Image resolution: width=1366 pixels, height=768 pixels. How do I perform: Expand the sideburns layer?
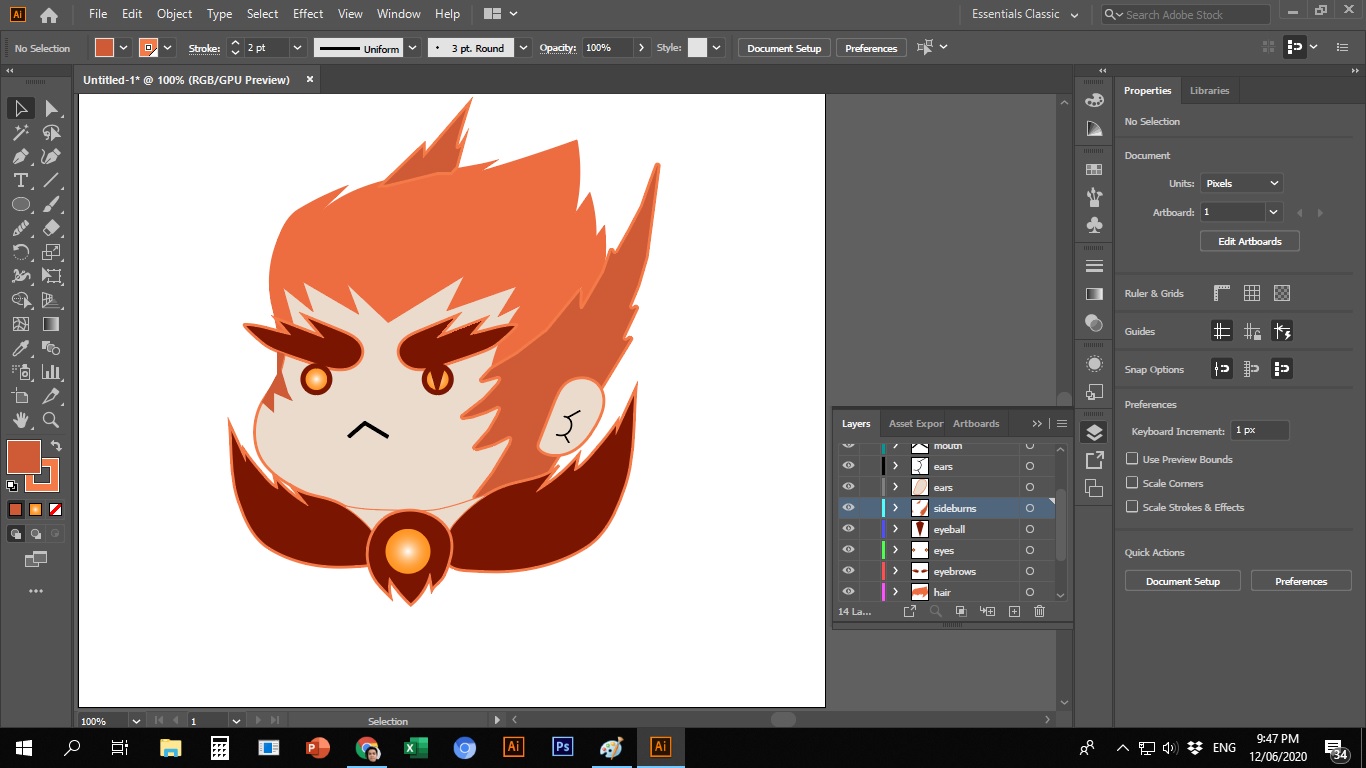click(896, 508)
